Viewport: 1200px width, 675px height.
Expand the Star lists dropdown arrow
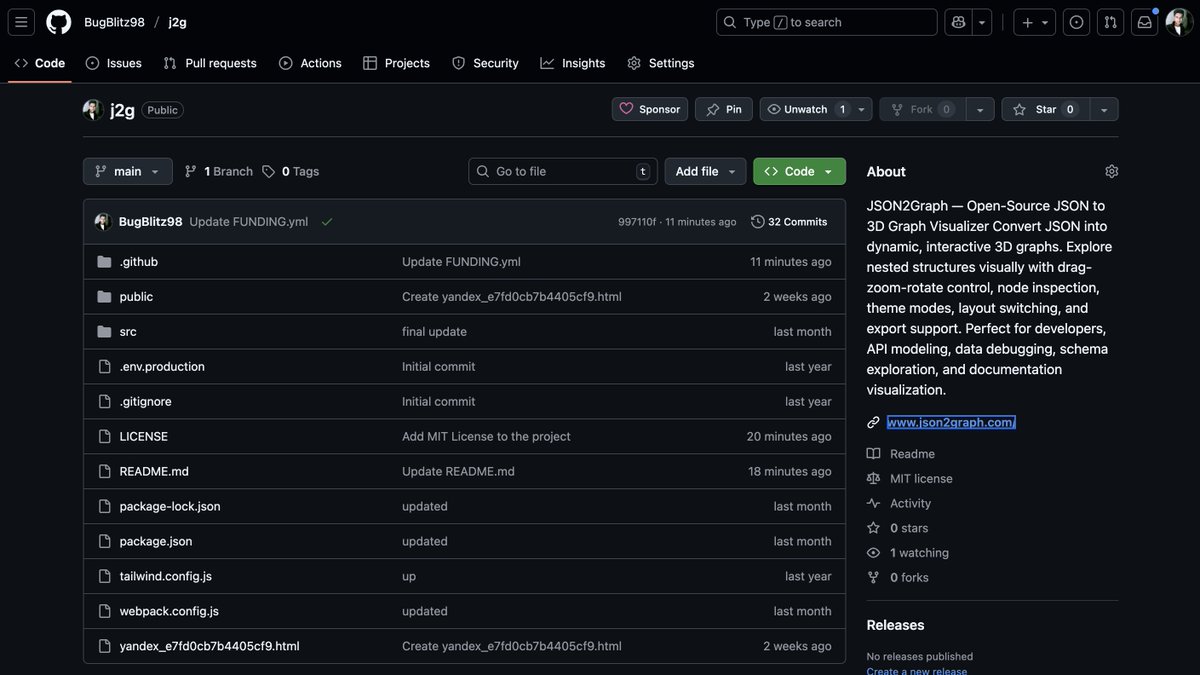1104,109
